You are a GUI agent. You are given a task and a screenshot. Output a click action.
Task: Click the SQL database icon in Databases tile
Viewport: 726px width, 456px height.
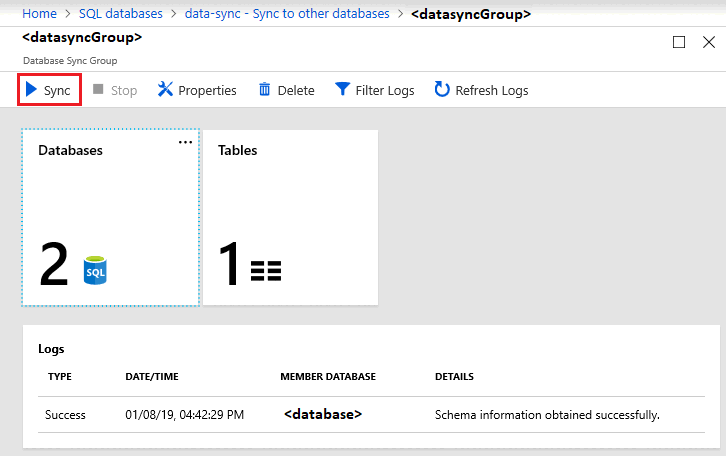click(x=96, y=270)
